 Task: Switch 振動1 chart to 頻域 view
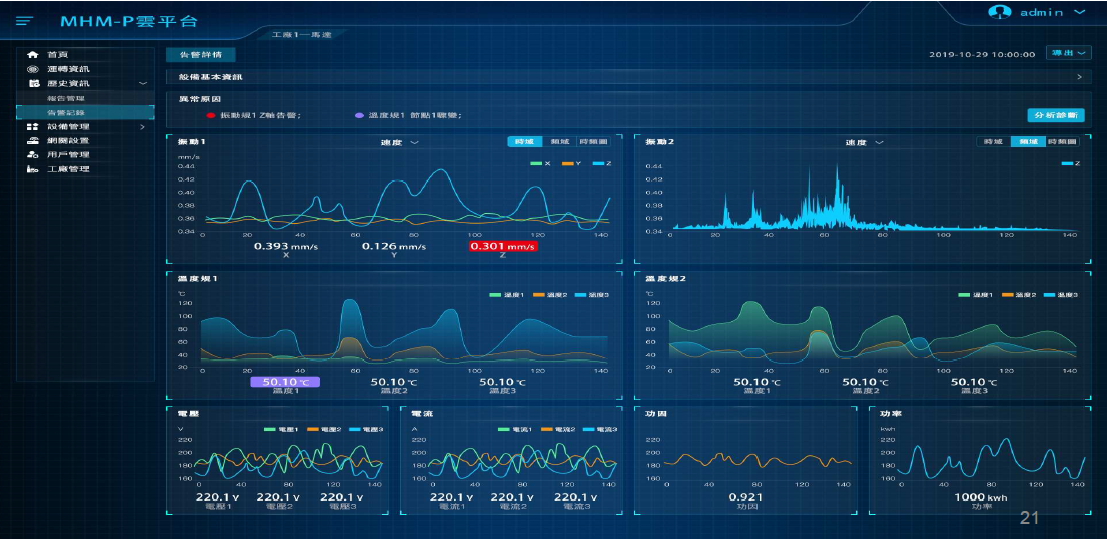[559, 142]
